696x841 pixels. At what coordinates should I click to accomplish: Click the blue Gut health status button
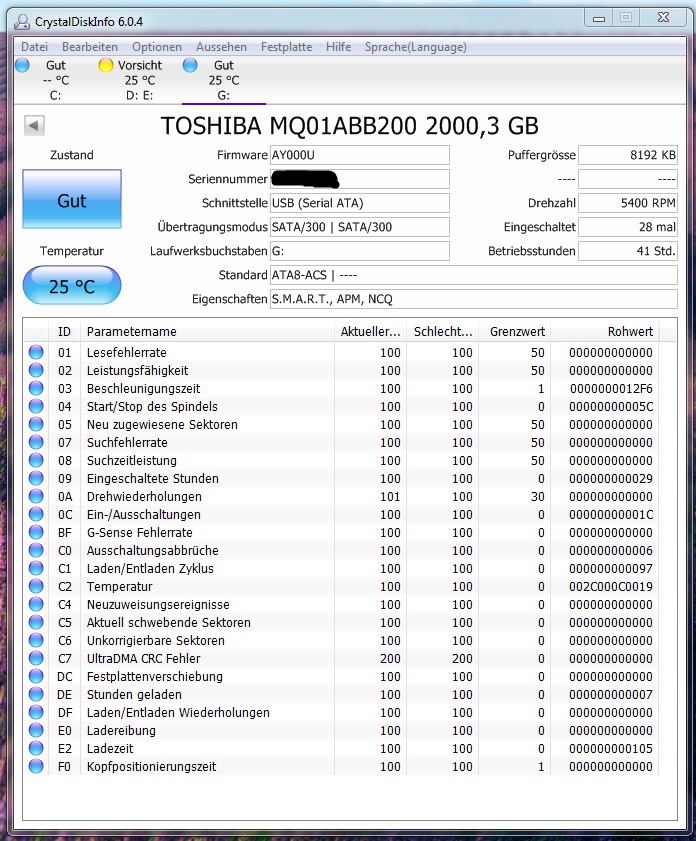click(72, 199)
